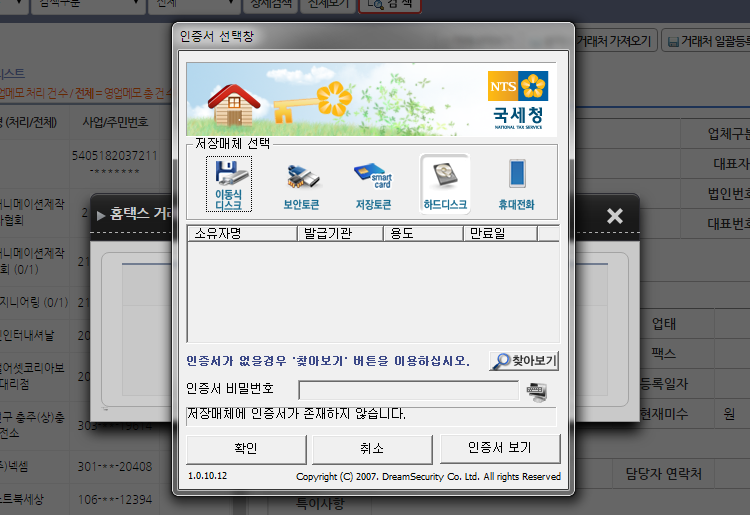Confirm with the 확인 button
Viewport: 750px width, 515px height.
(246, 449)
